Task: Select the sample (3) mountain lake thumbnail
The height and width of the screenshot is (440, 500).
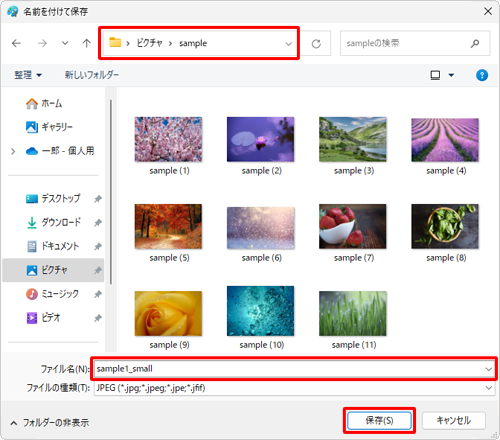Action: [x=353, y=139]
